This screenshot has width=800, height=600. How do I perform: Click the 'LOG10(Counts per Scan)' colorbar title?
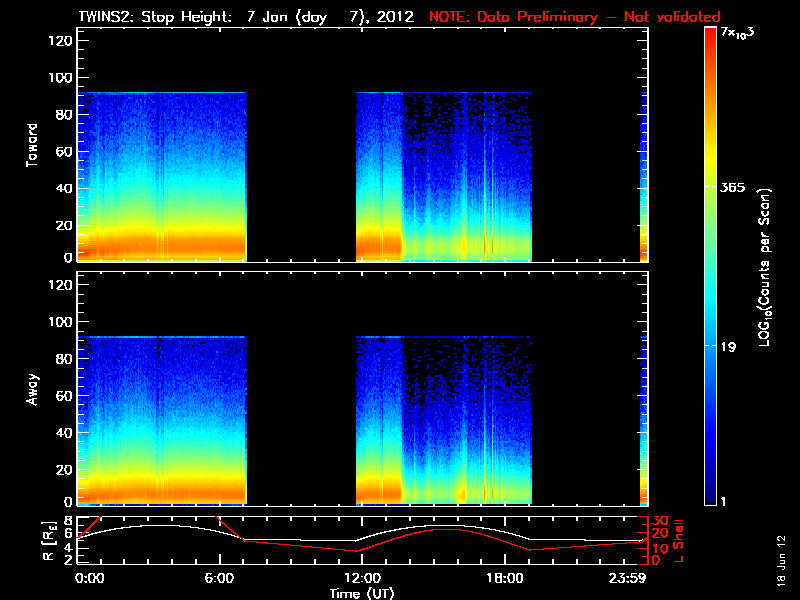pos(765,267)
